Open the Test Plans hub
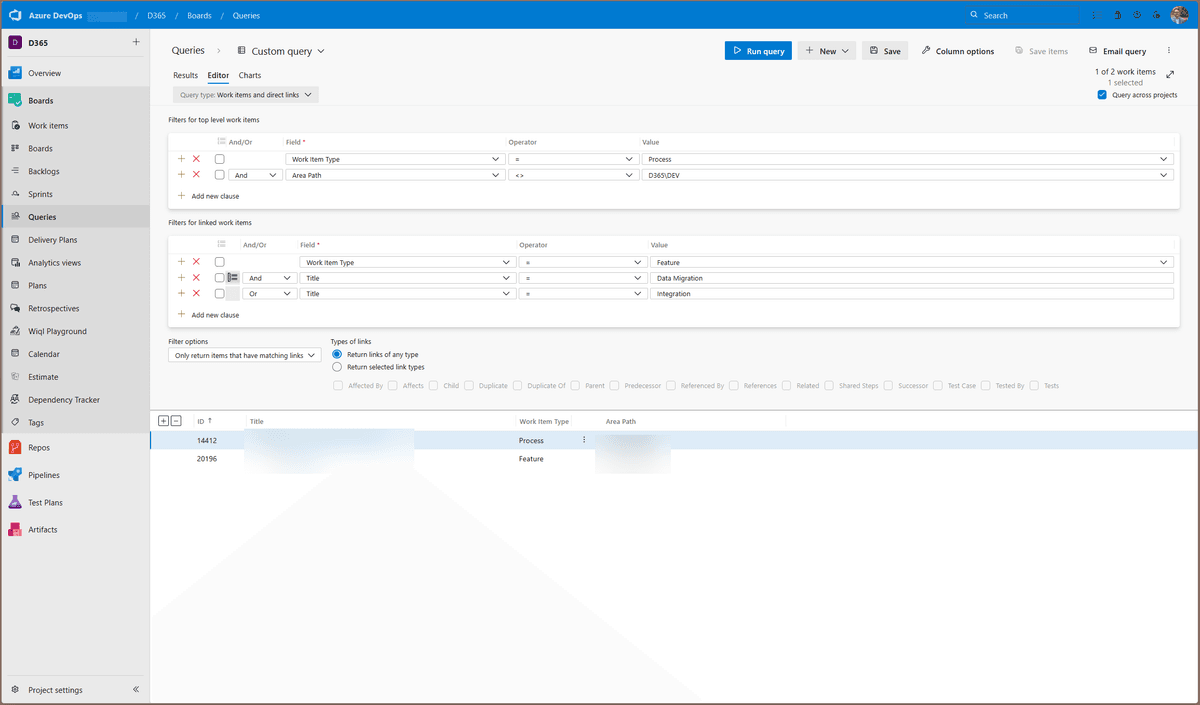The height and width of the screenshot is (705, 1200). coord(75,502)
